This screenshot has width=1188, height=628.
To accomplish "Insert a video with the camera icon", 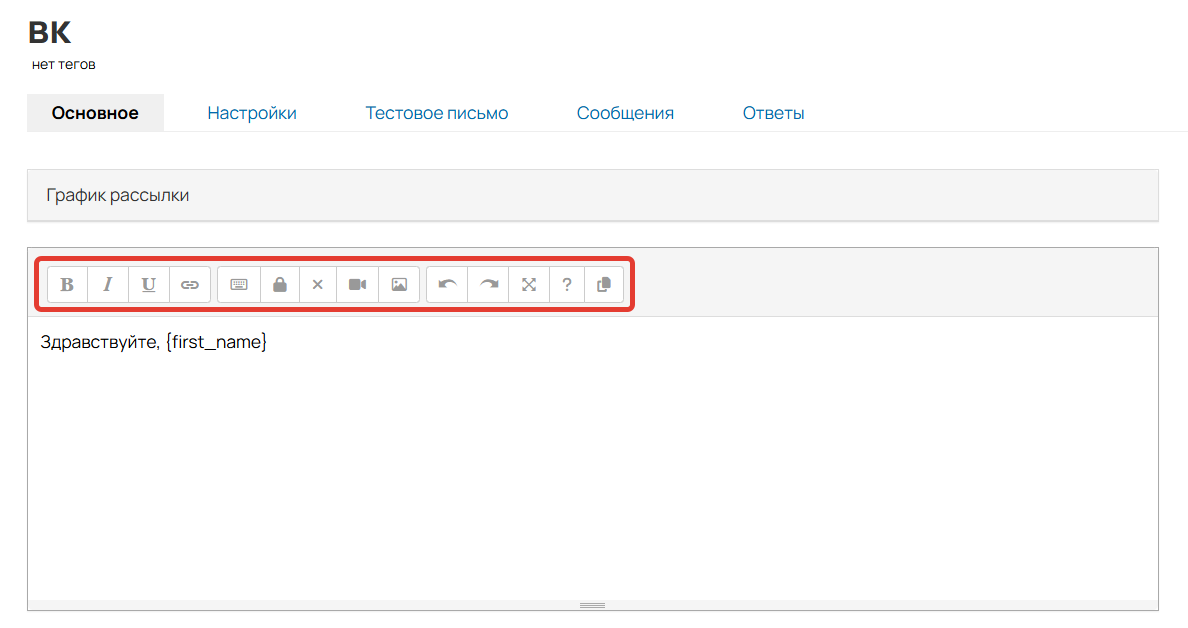I will coord(358,285).
